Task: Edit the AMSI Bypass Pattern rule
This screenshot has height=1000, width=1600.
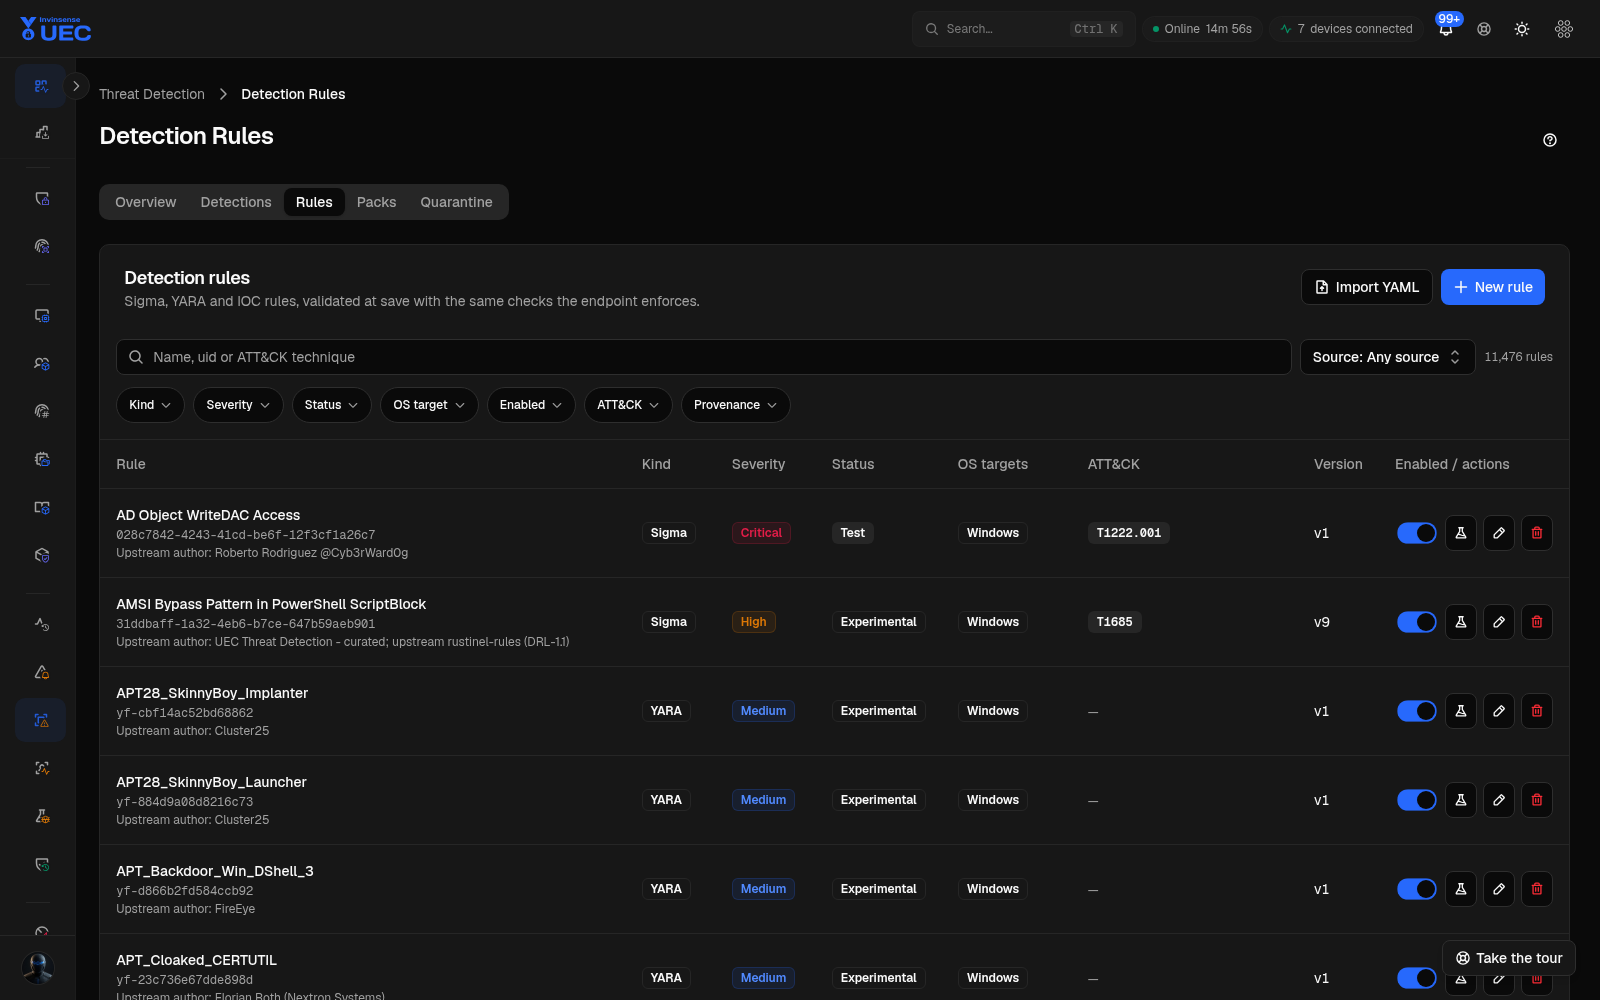Action: tap(1499, 622)
